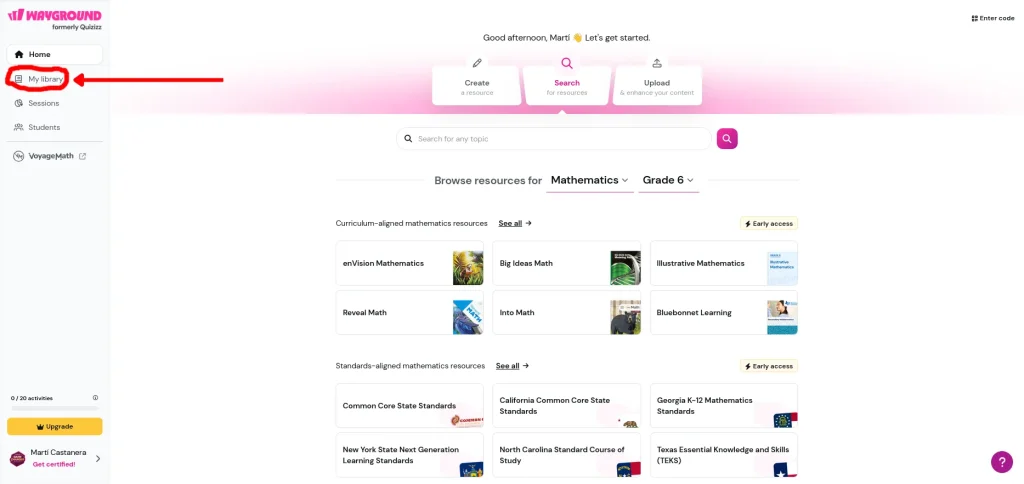Click the pink search magnifier button
The width and height of the screenshot is (1024, 484).
(x=727, y=139)
